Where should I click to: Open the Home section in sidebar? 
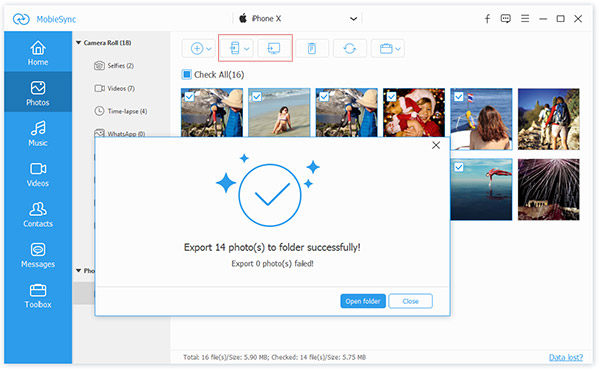click(x=38, y=52)
